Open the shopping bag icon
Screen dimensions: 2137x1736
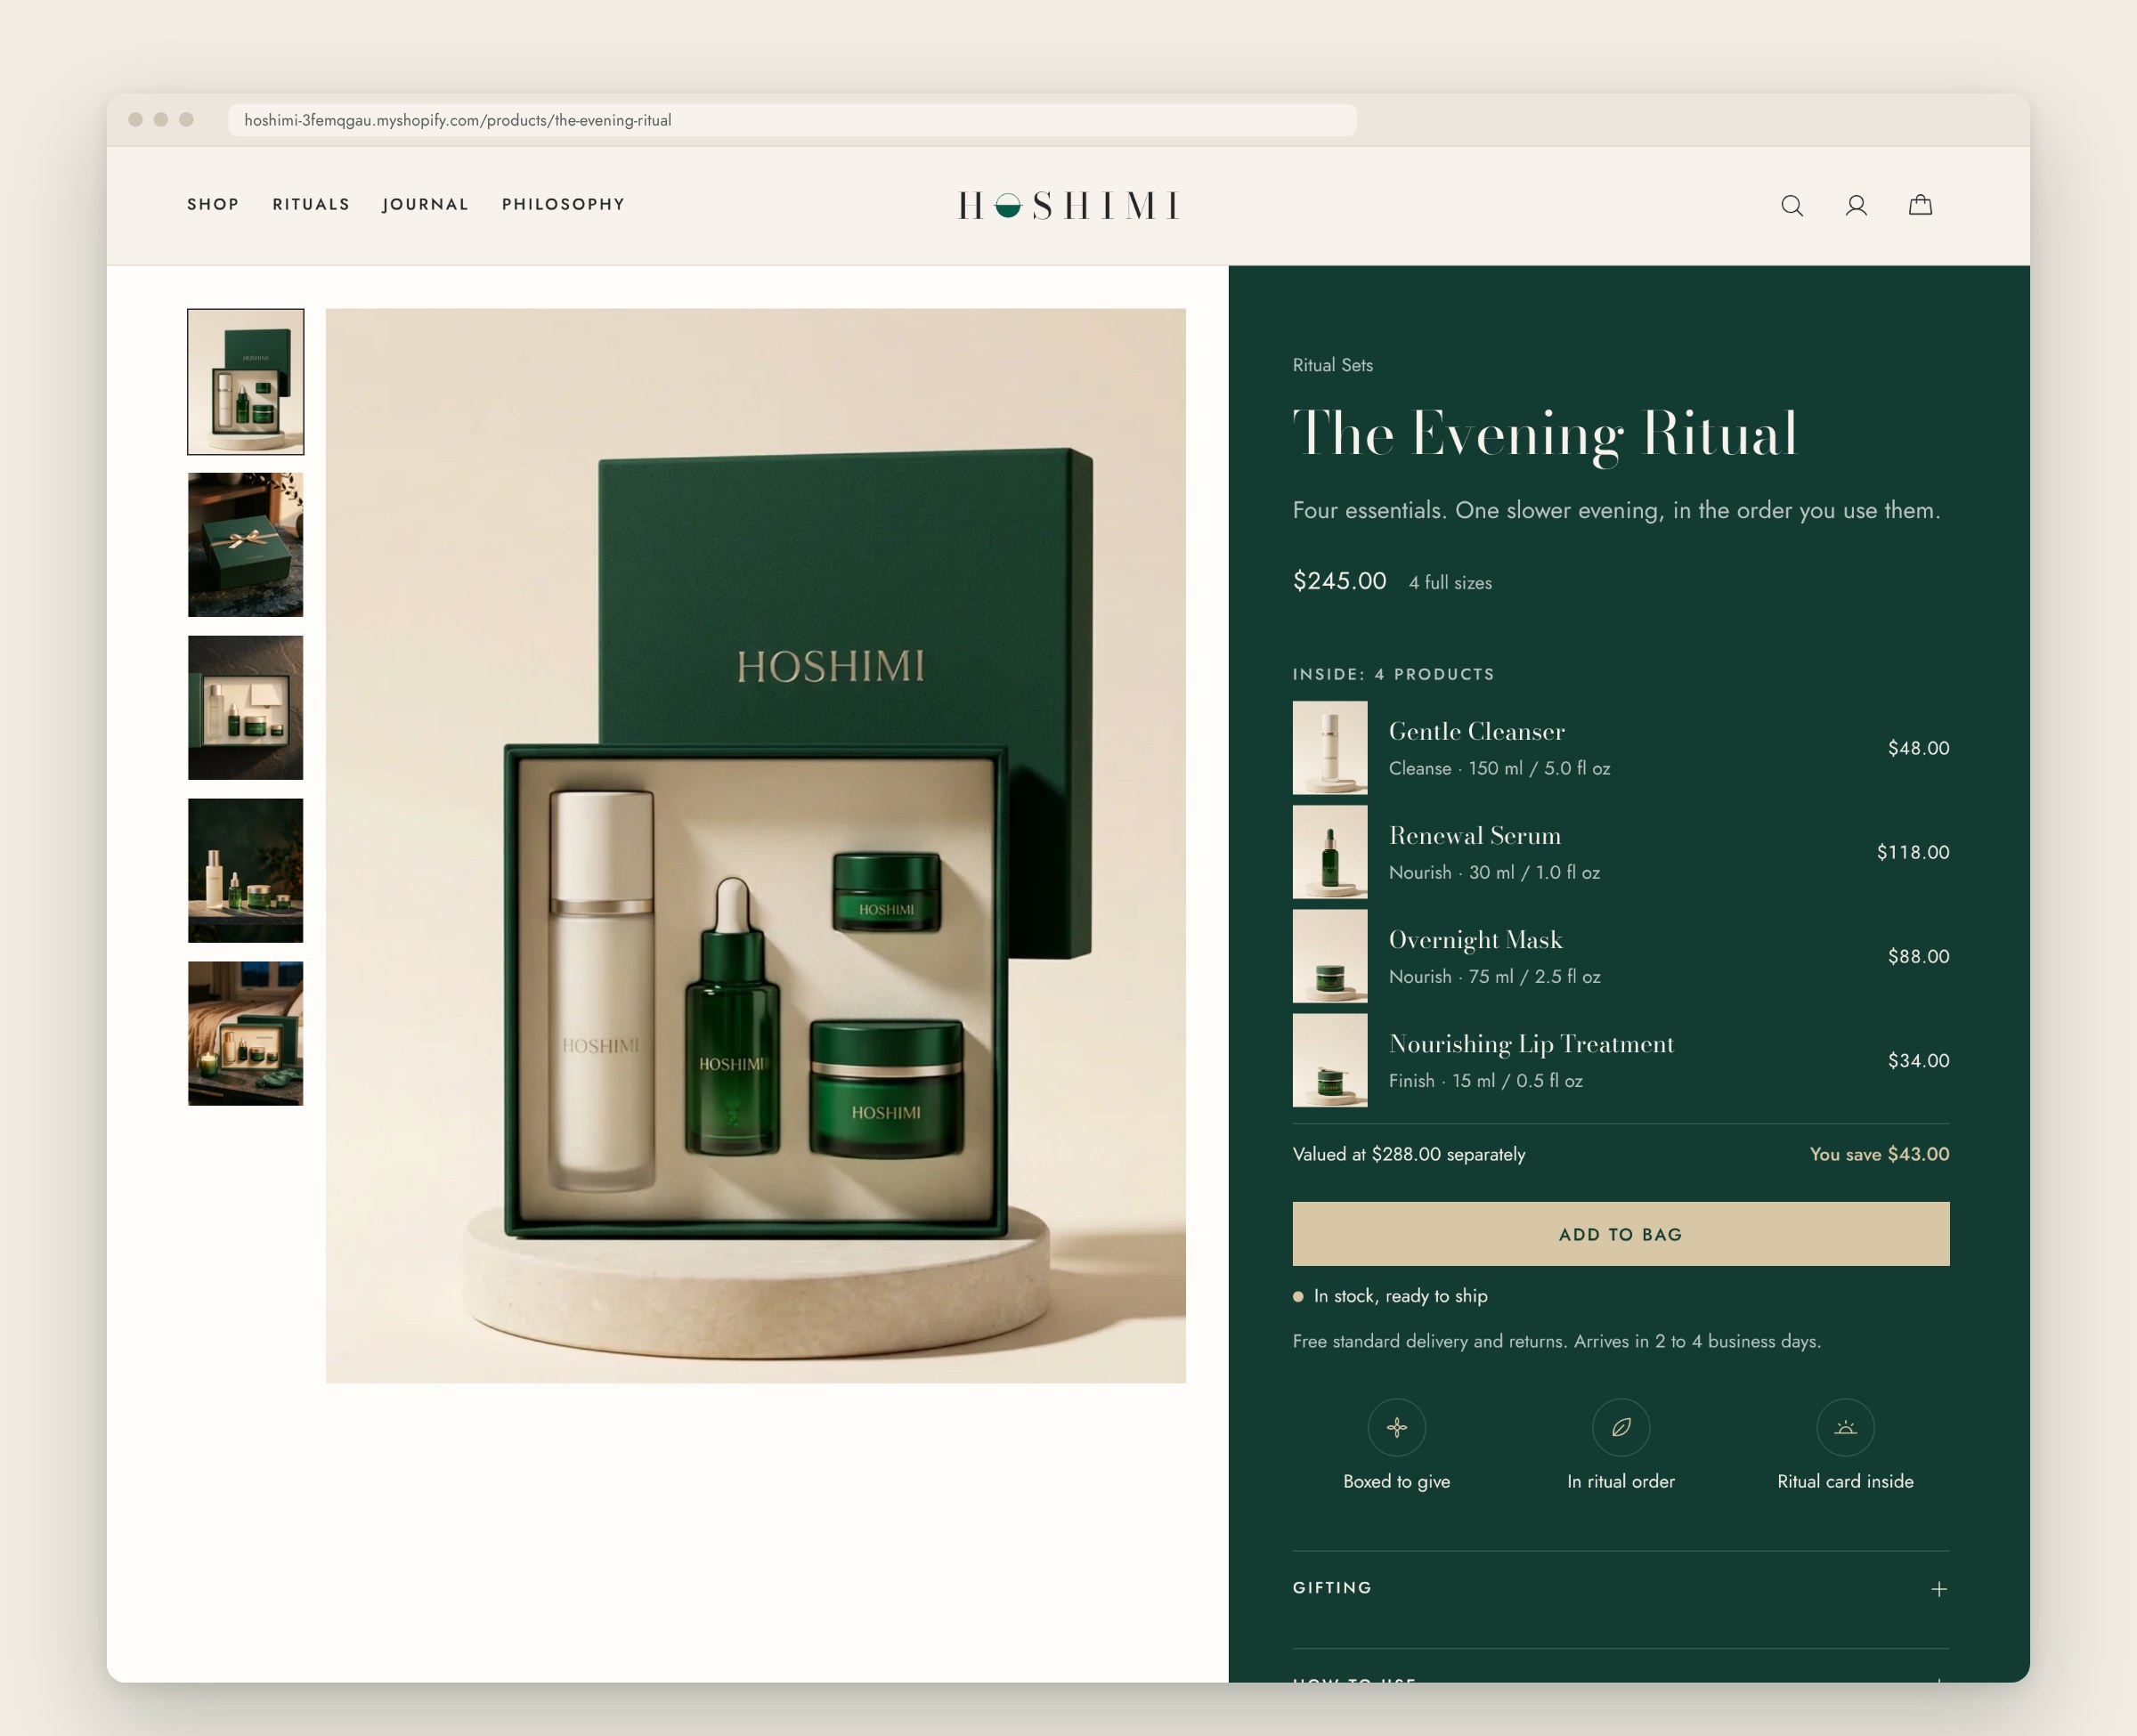[1920, 205]
